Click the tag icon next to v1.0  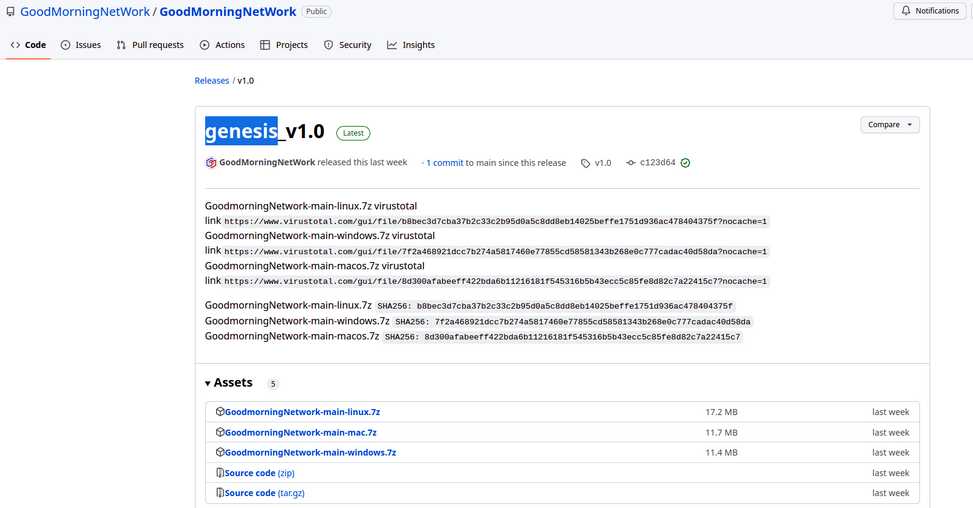585,163
